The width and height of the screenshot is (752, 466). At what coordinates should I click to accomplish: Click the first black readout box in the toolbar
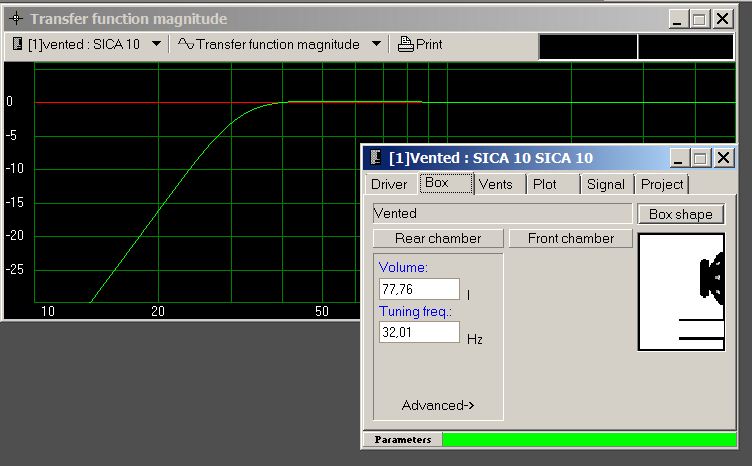tap(588, 47)
